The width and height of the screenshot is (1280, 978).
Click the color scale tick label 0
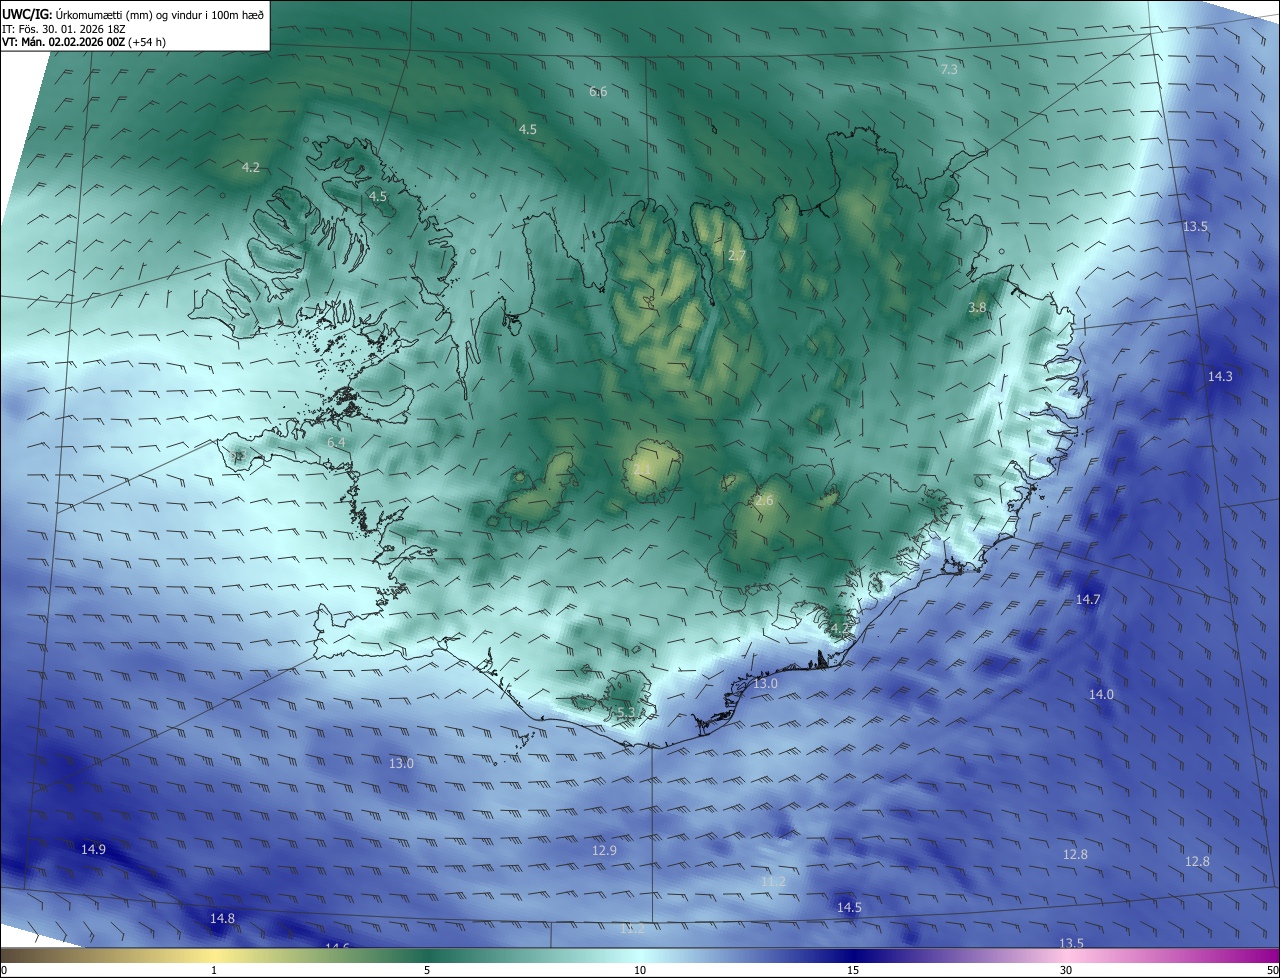pyautogui.click(x=4, y=970)
